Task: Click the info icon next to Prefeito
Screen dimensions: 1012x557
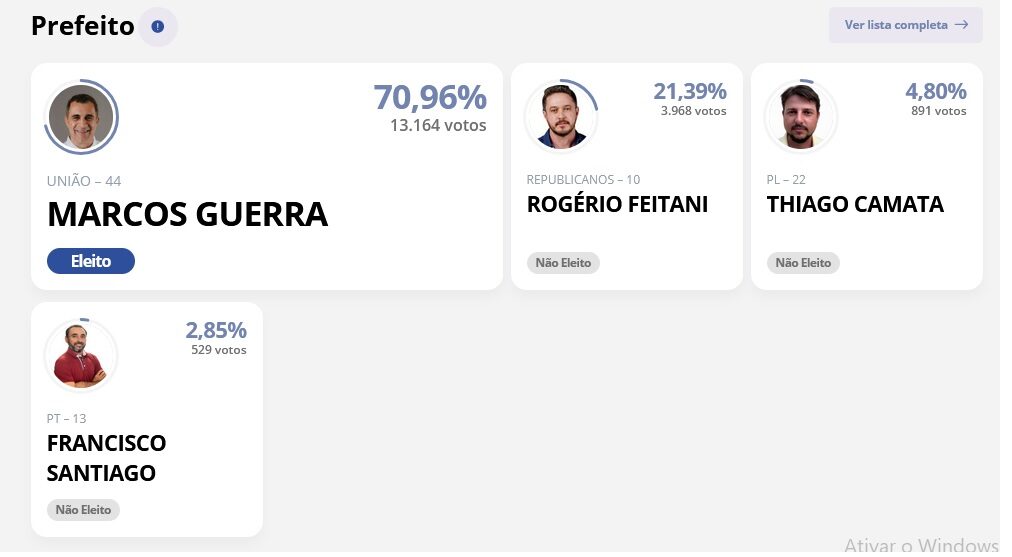Action: [157, 26]
